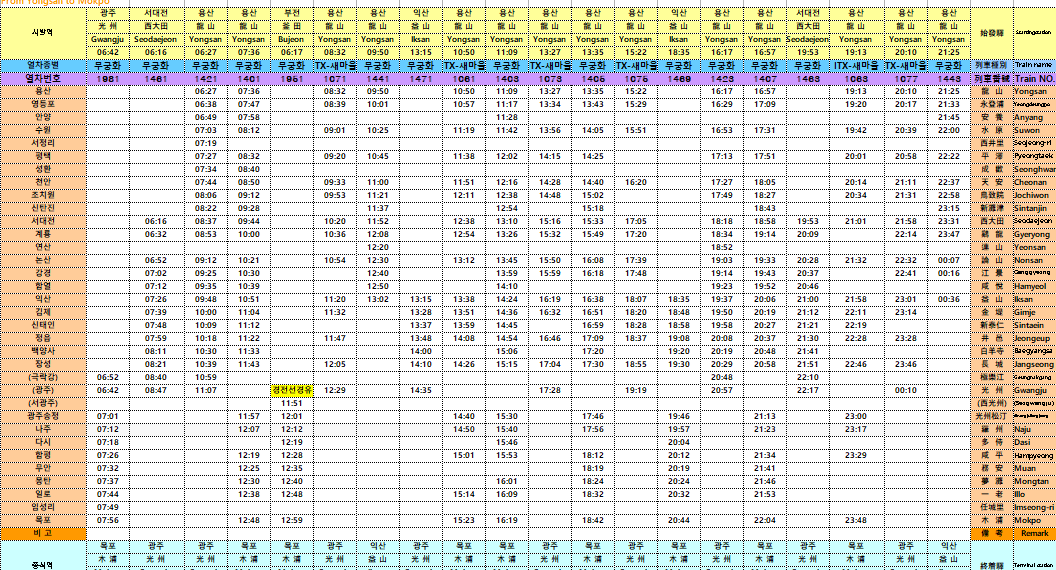Select the 시발역 header cell

click(43, 32)
